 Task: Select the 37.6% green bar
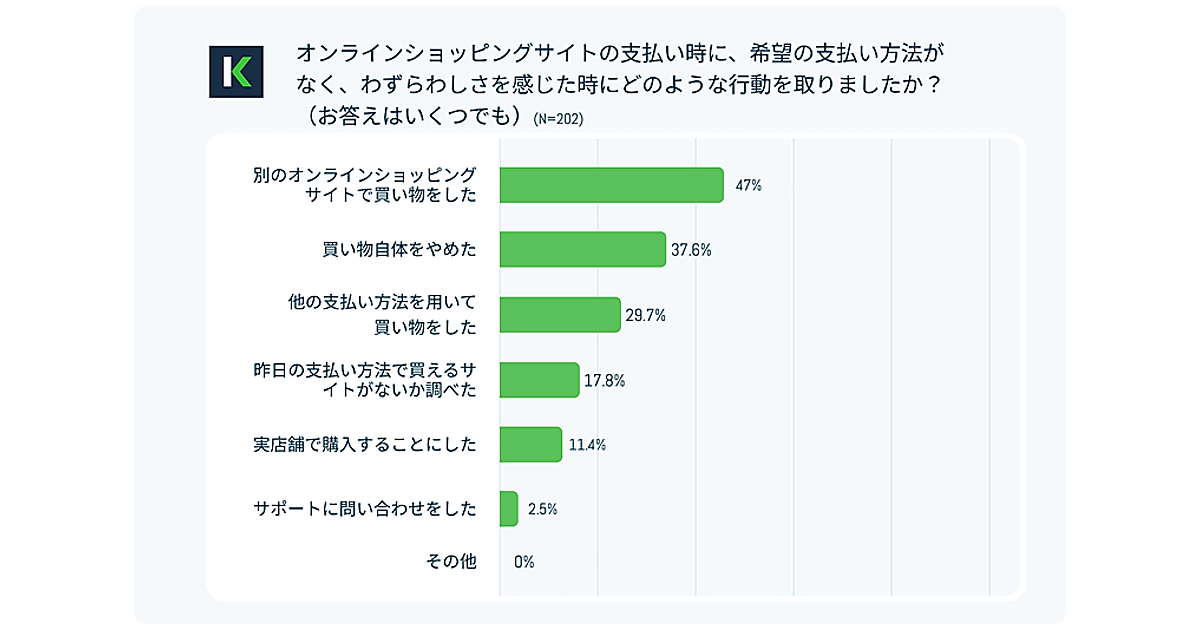(582, 250)
